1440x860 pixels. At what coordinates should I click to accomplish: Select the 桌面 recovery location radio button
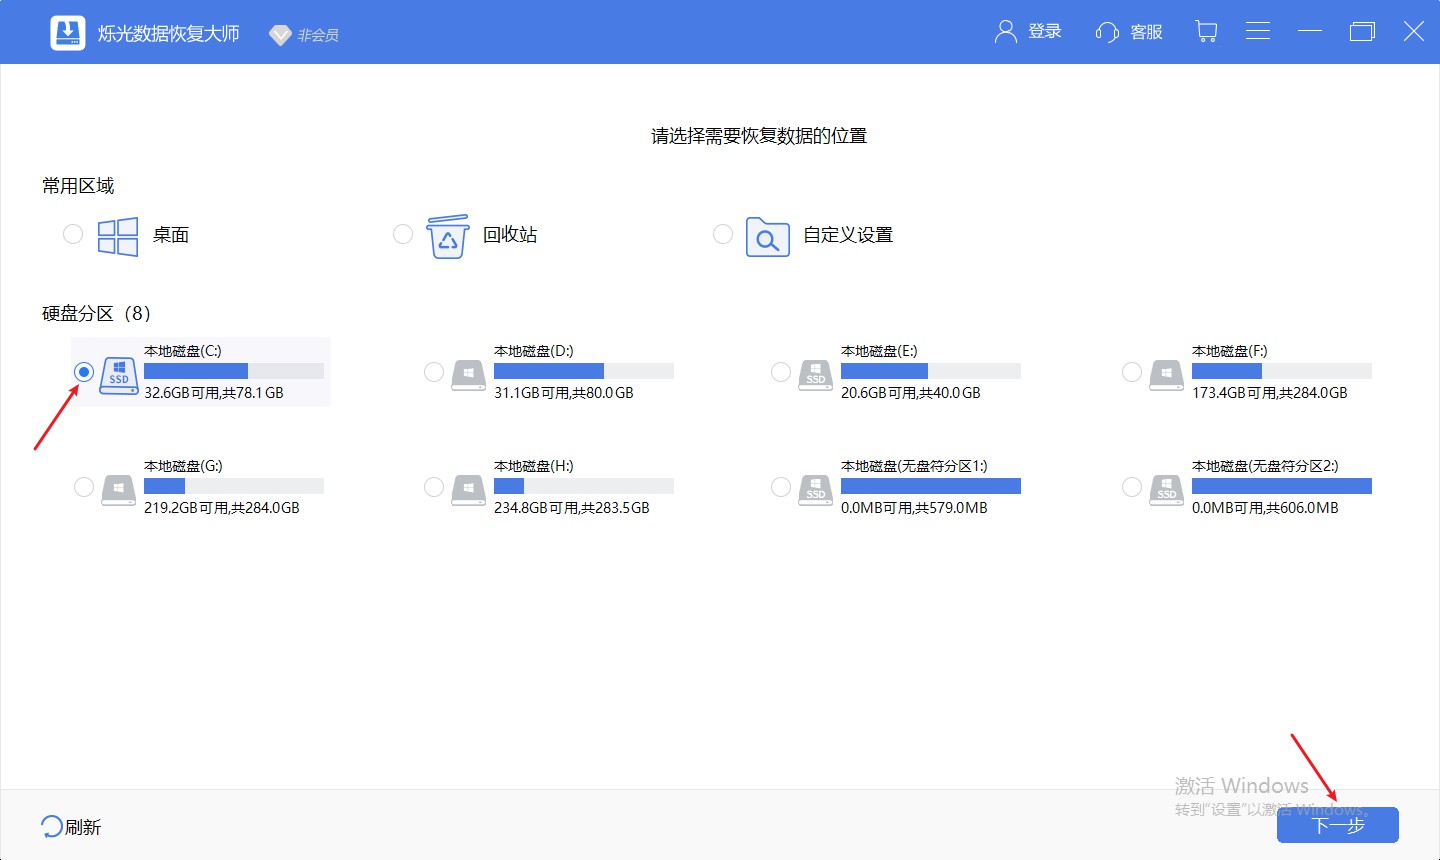tap(73, 234)
